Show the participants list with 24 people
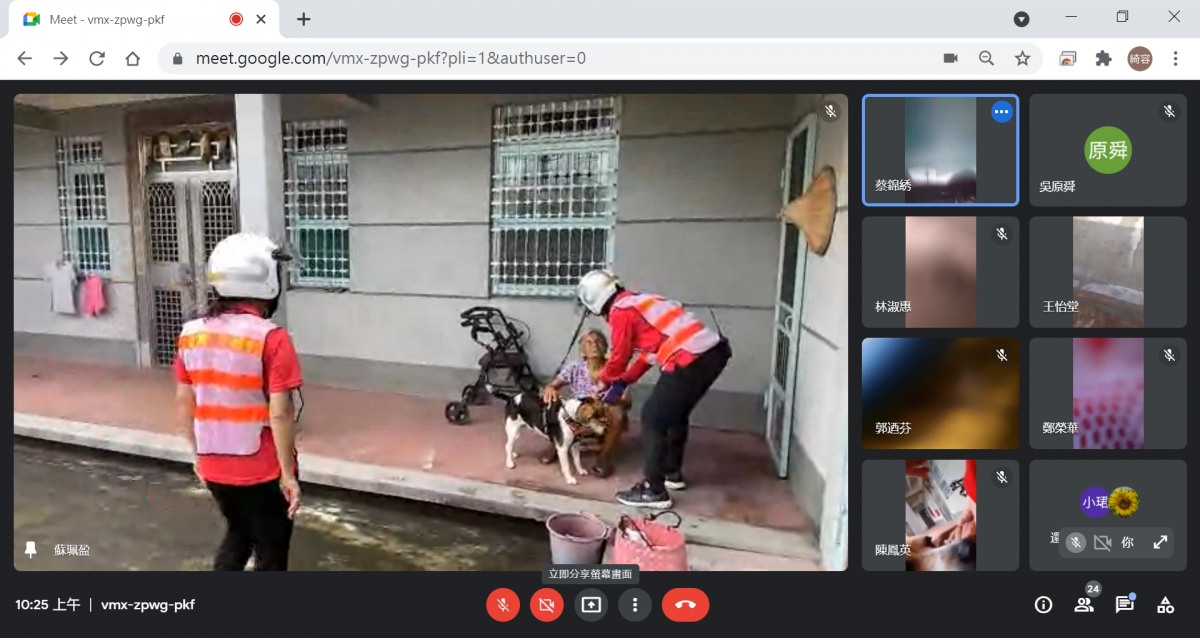Viewport: 1200px width, 638px height. (1084, 604)
